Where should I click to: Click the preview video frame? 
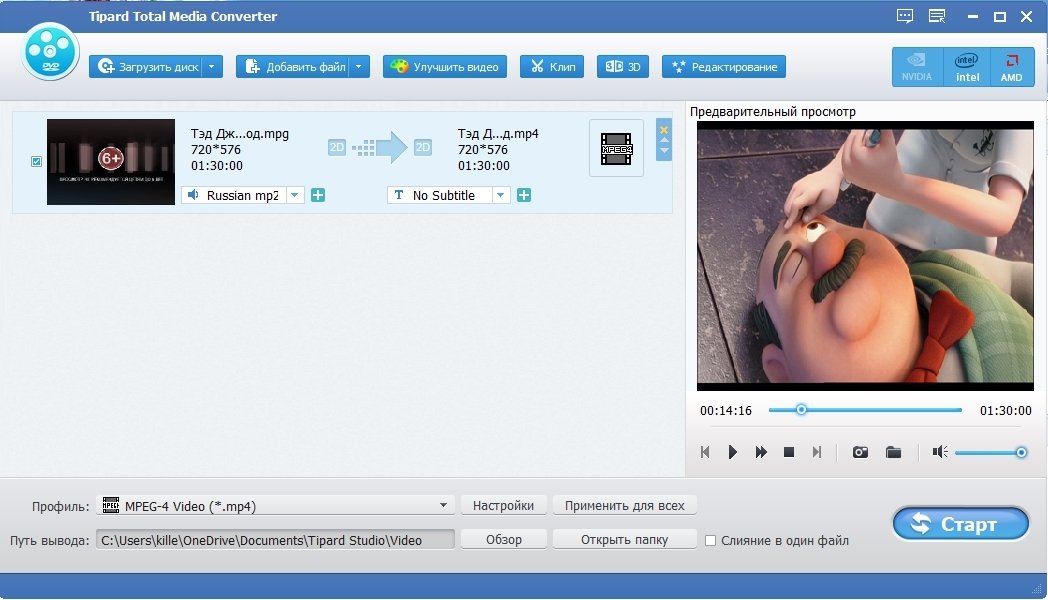865,256
